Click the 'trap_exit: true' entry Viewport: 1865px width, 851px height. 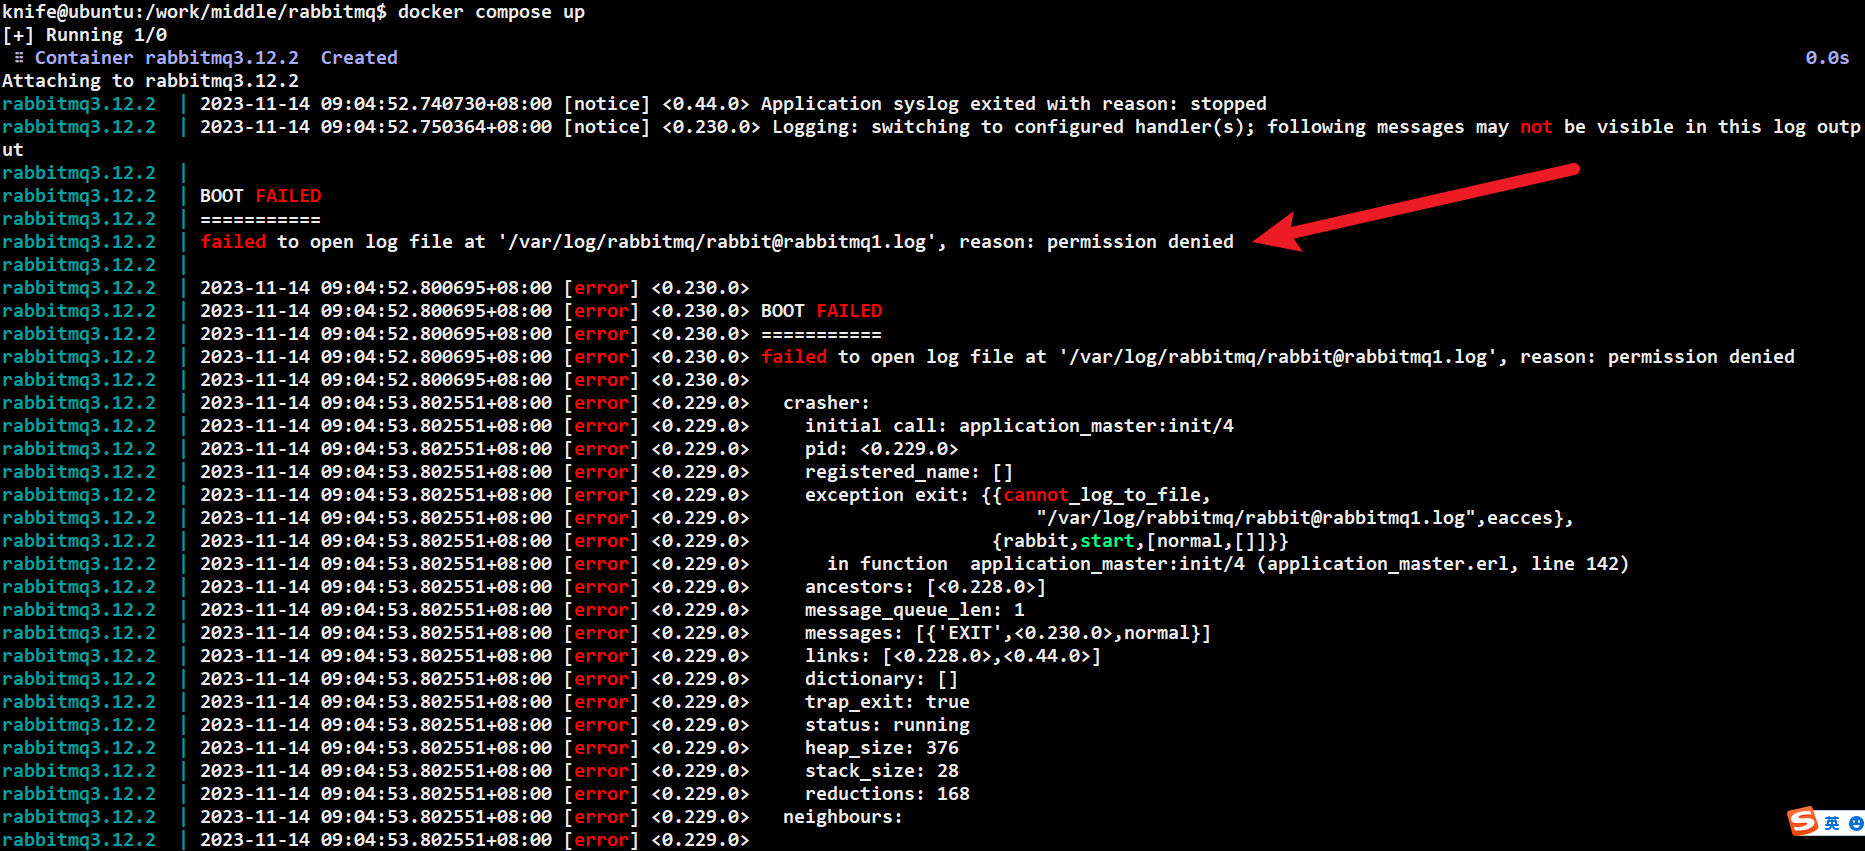coord(887,702)
